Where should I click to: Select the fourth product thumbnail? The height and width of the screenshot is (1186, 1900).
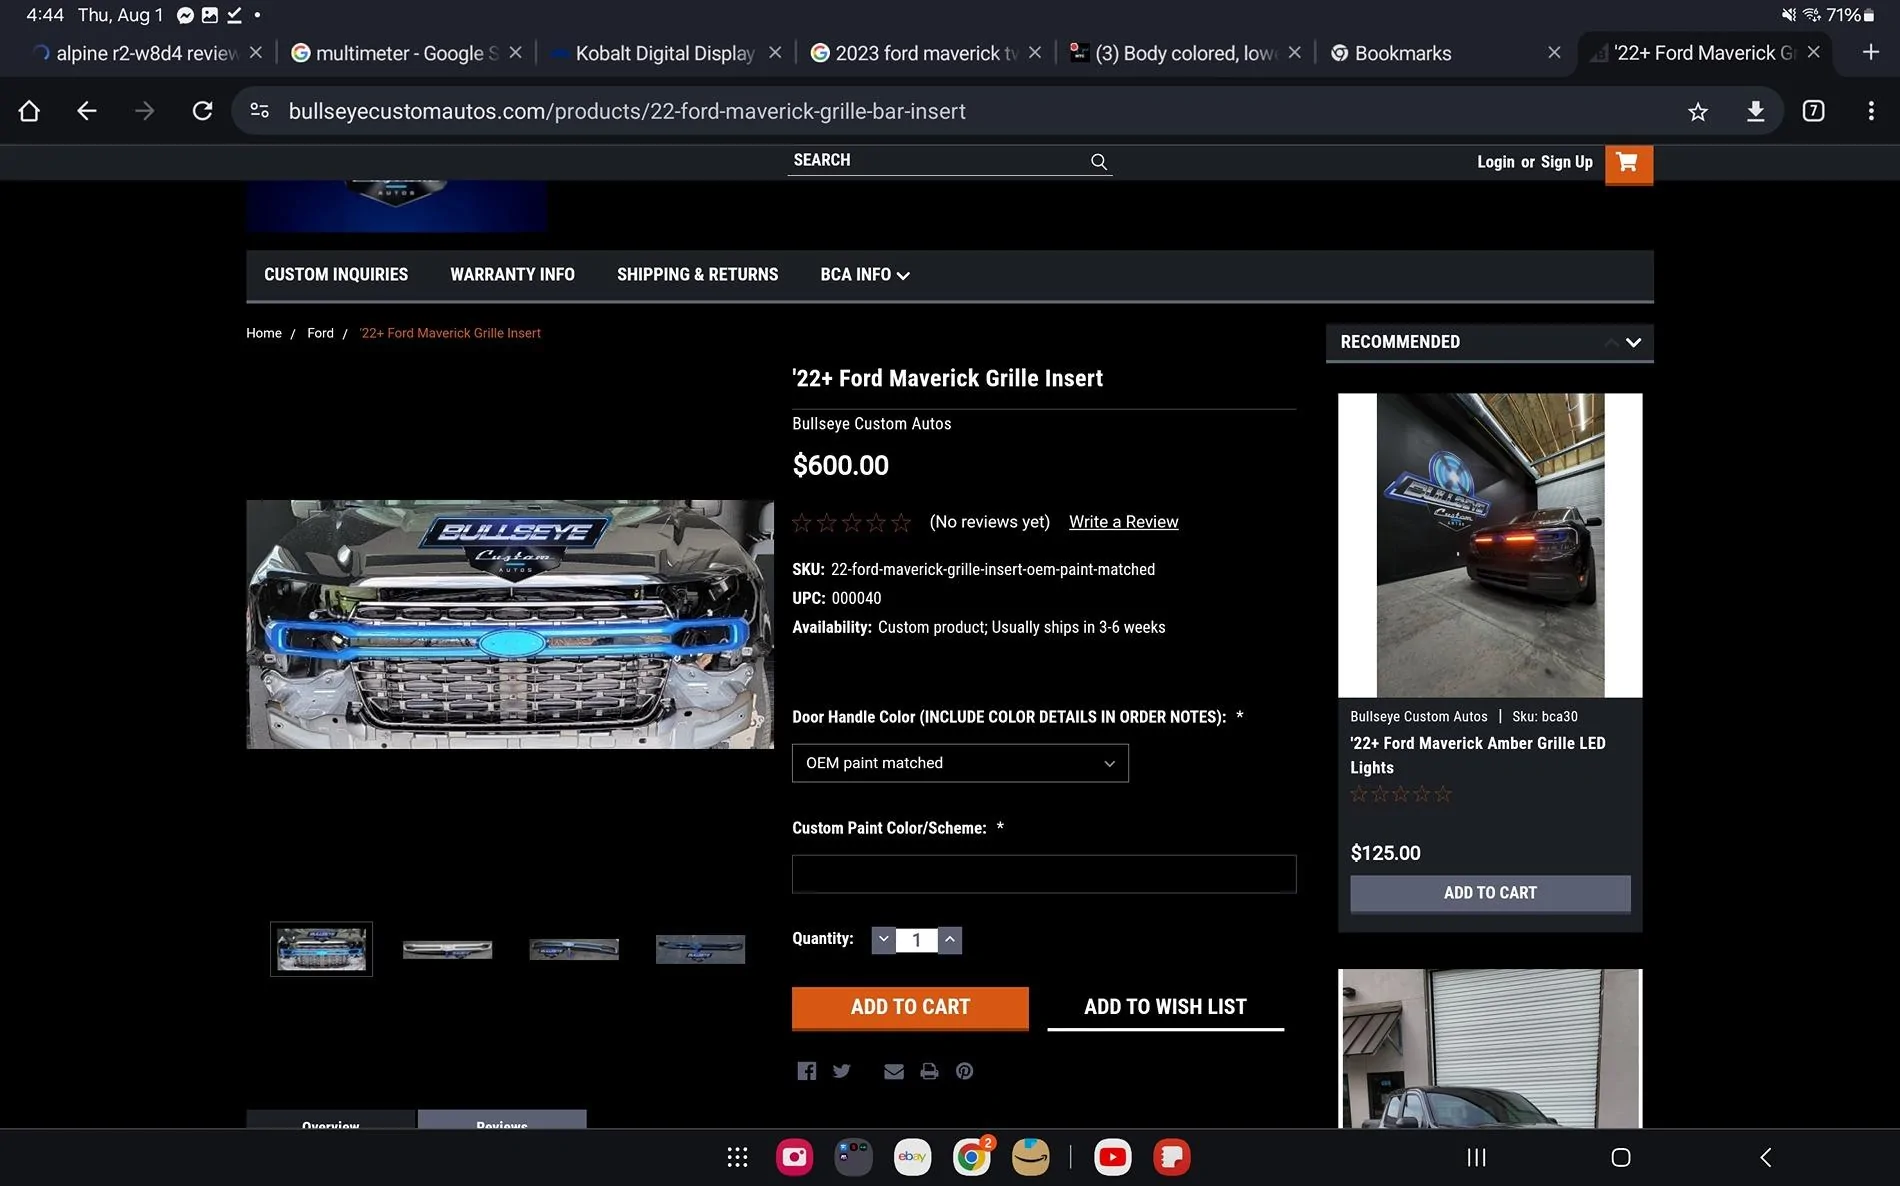coord(700,949)
